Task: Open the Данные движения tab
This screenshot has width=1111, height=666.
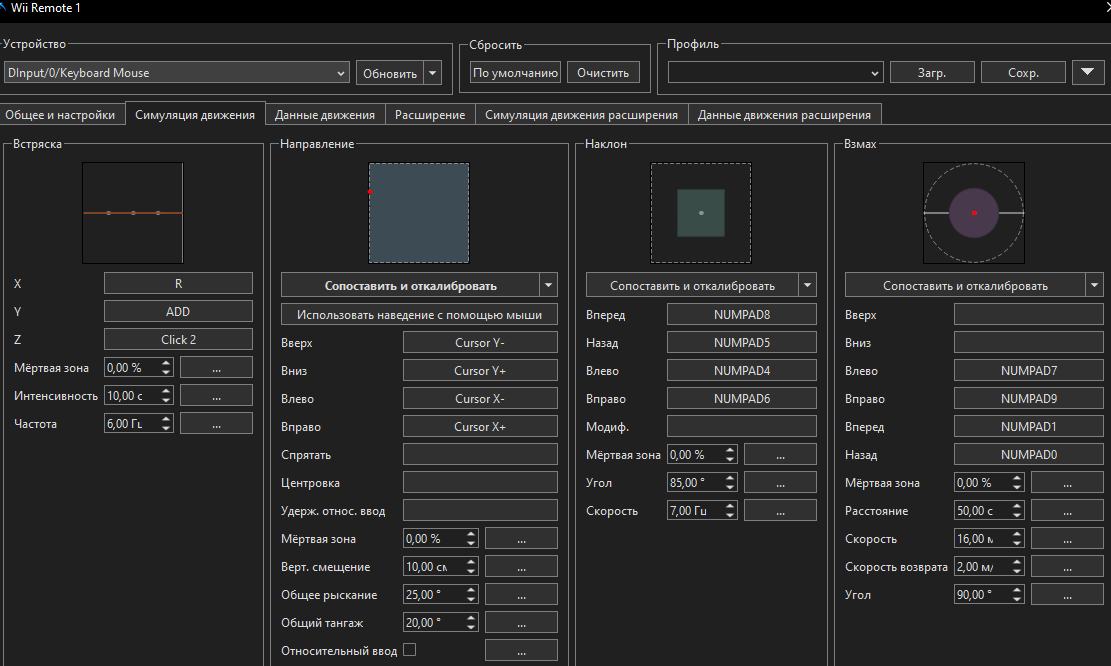Action: pyautogui.click(x=325, y=115)
